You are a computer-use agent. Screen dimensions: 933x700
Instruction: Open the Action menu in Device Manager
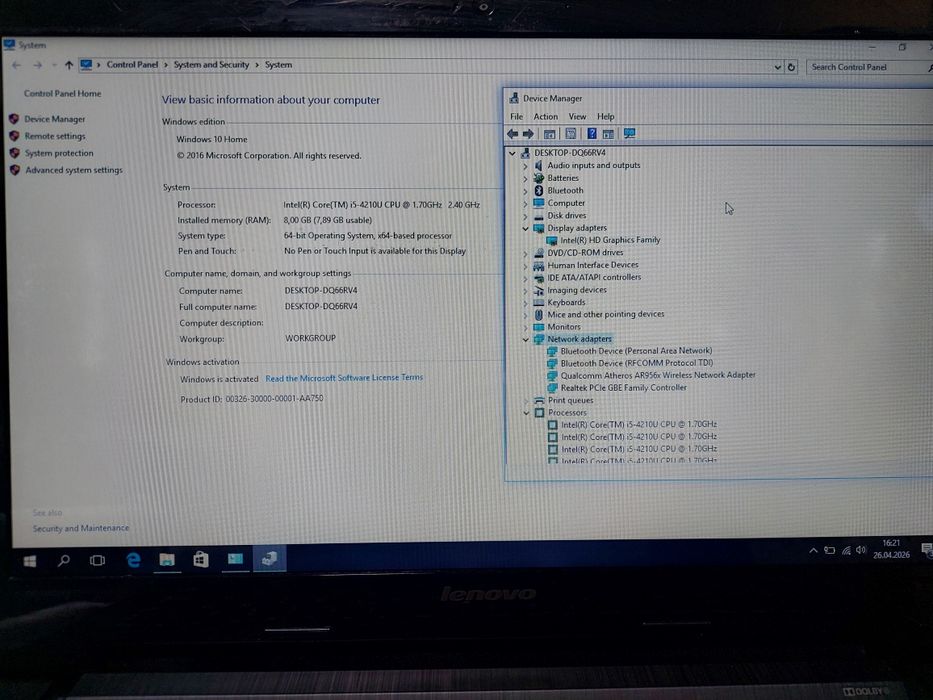[x=546, y=117]
